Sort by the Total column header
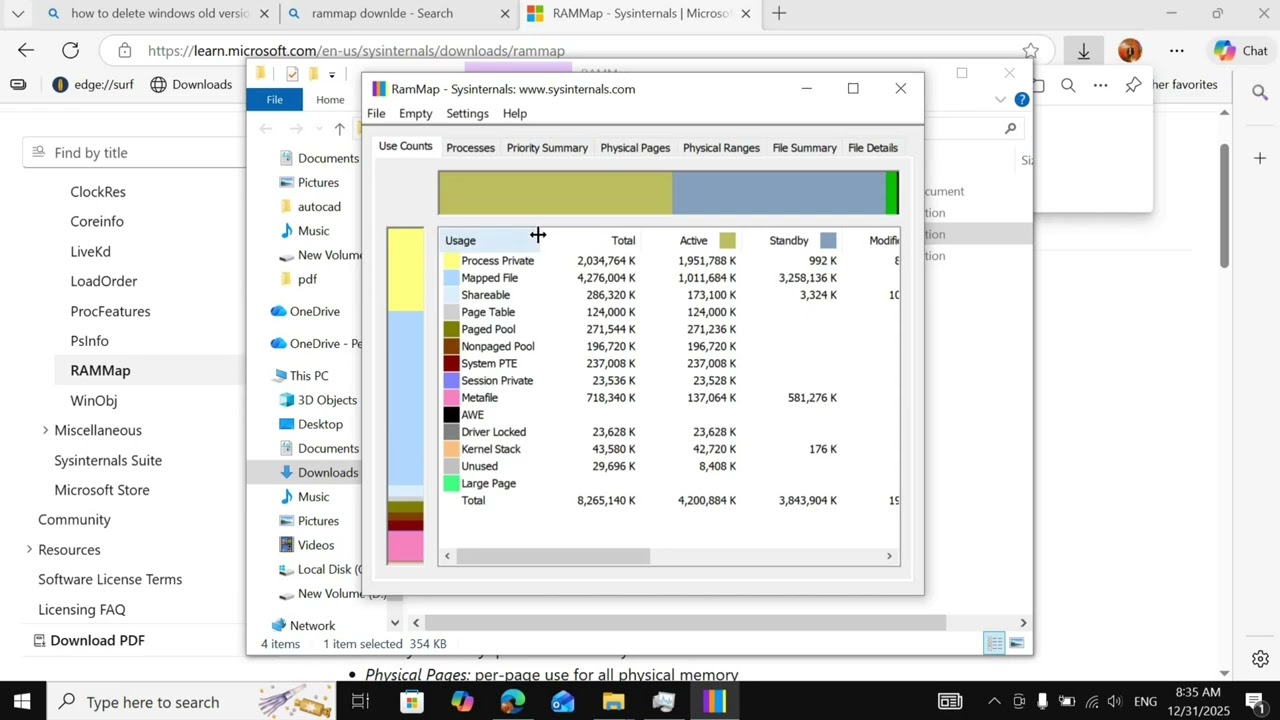The width and height of the screenshot is (1280, 720). pos(623,241)
